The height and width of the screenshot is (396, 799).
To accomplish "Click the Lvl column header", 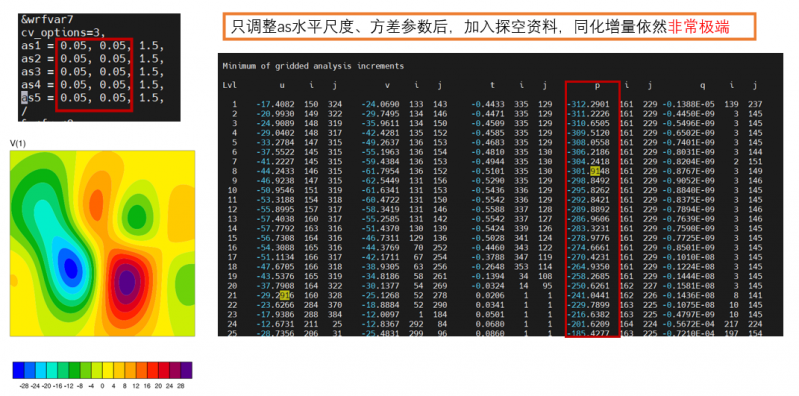I will [229, 85].
